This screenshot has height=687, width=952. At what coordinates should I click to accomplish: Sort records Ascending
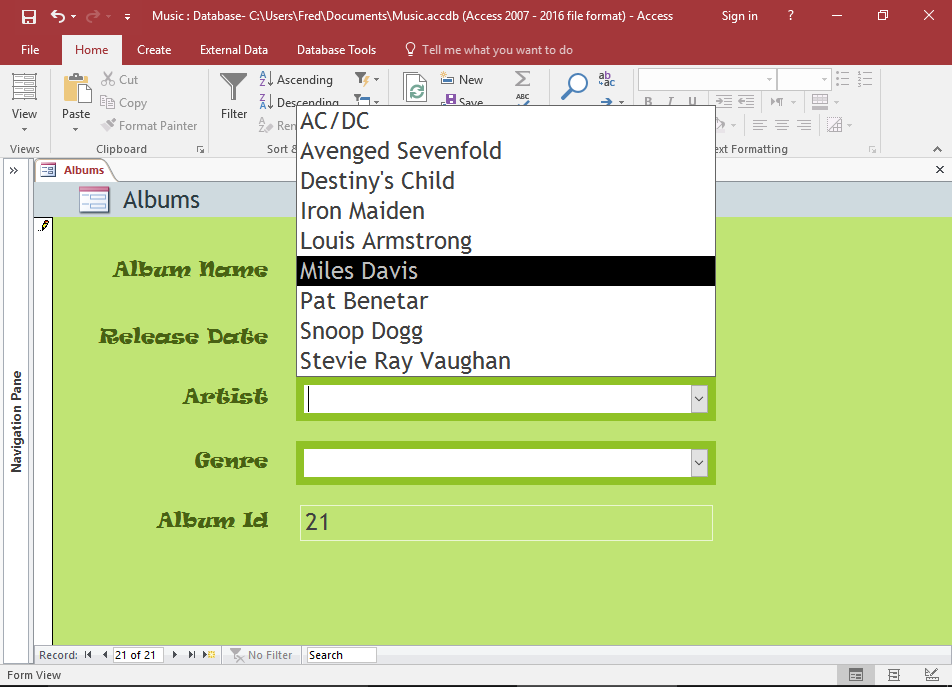pyautogui.click(x=296, y=80)
